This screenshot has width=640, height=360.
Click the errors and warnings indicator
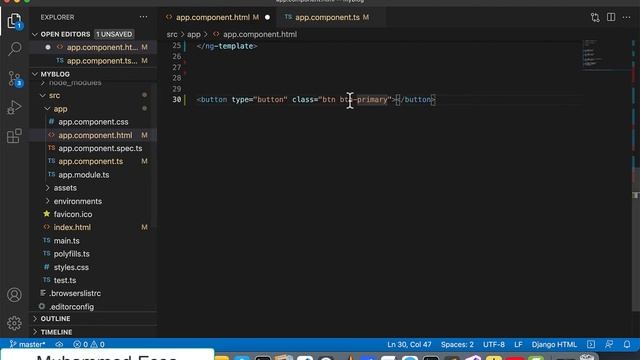pyautogui.click(x=89, y=344)
